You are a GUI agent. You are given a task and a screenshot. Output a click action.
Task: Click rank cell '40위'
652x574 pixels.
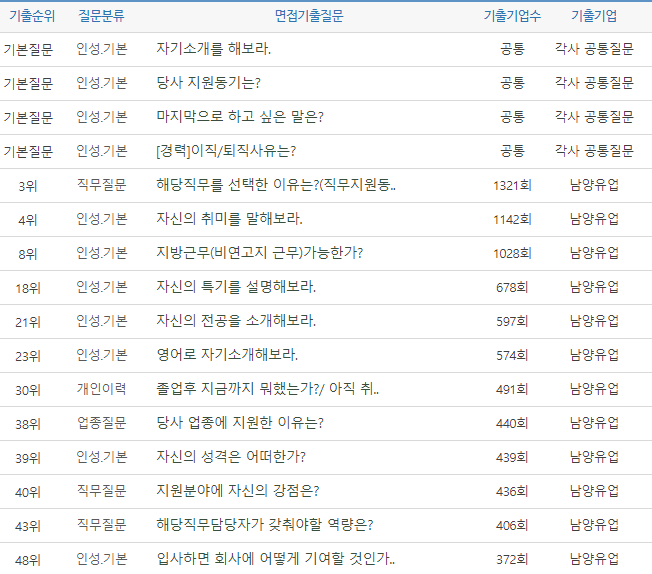pyautogui.click(x=28, y=493)
